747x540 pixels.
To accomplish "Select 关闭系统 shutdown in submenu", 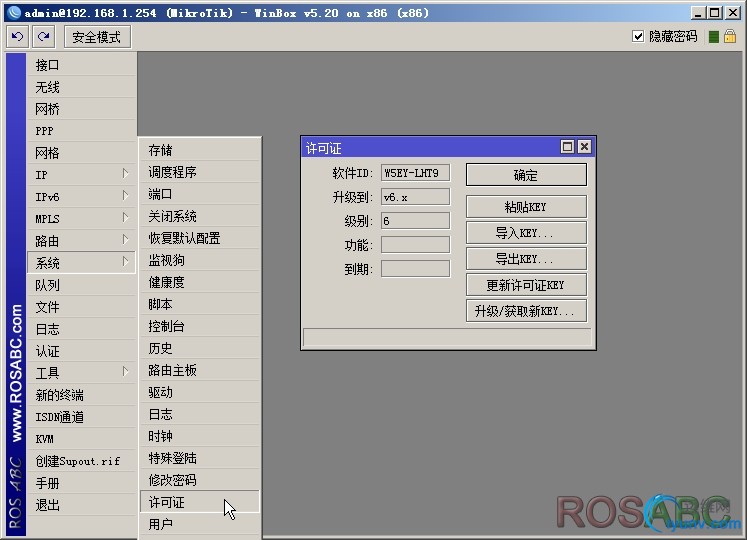I will pos(200,216).
